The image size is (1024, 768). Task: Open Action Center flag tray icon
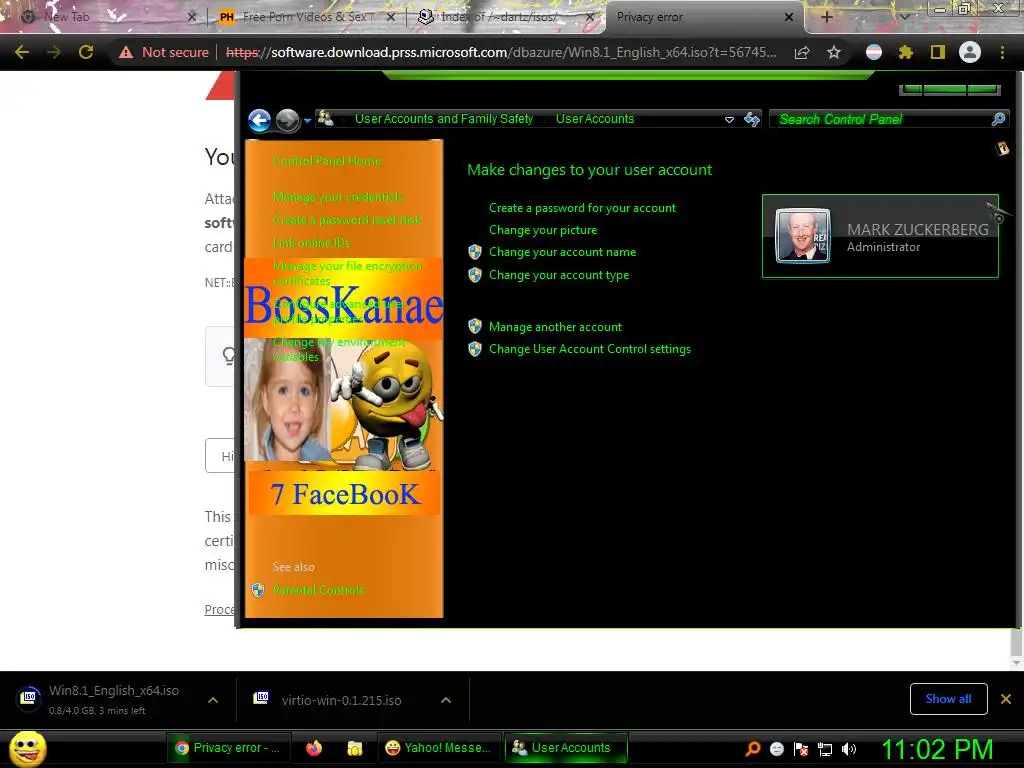click(x=801, y=749)
